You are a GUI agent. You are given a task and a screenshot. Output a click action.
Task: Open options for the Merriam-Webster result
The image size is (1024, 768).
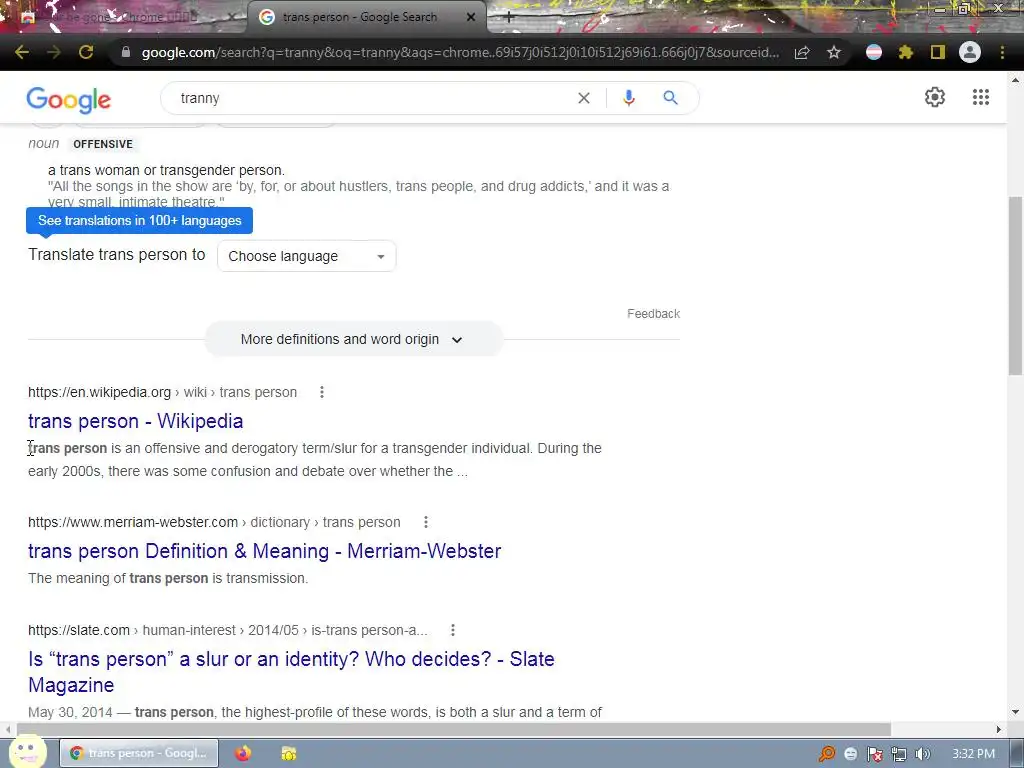point(426,522)
